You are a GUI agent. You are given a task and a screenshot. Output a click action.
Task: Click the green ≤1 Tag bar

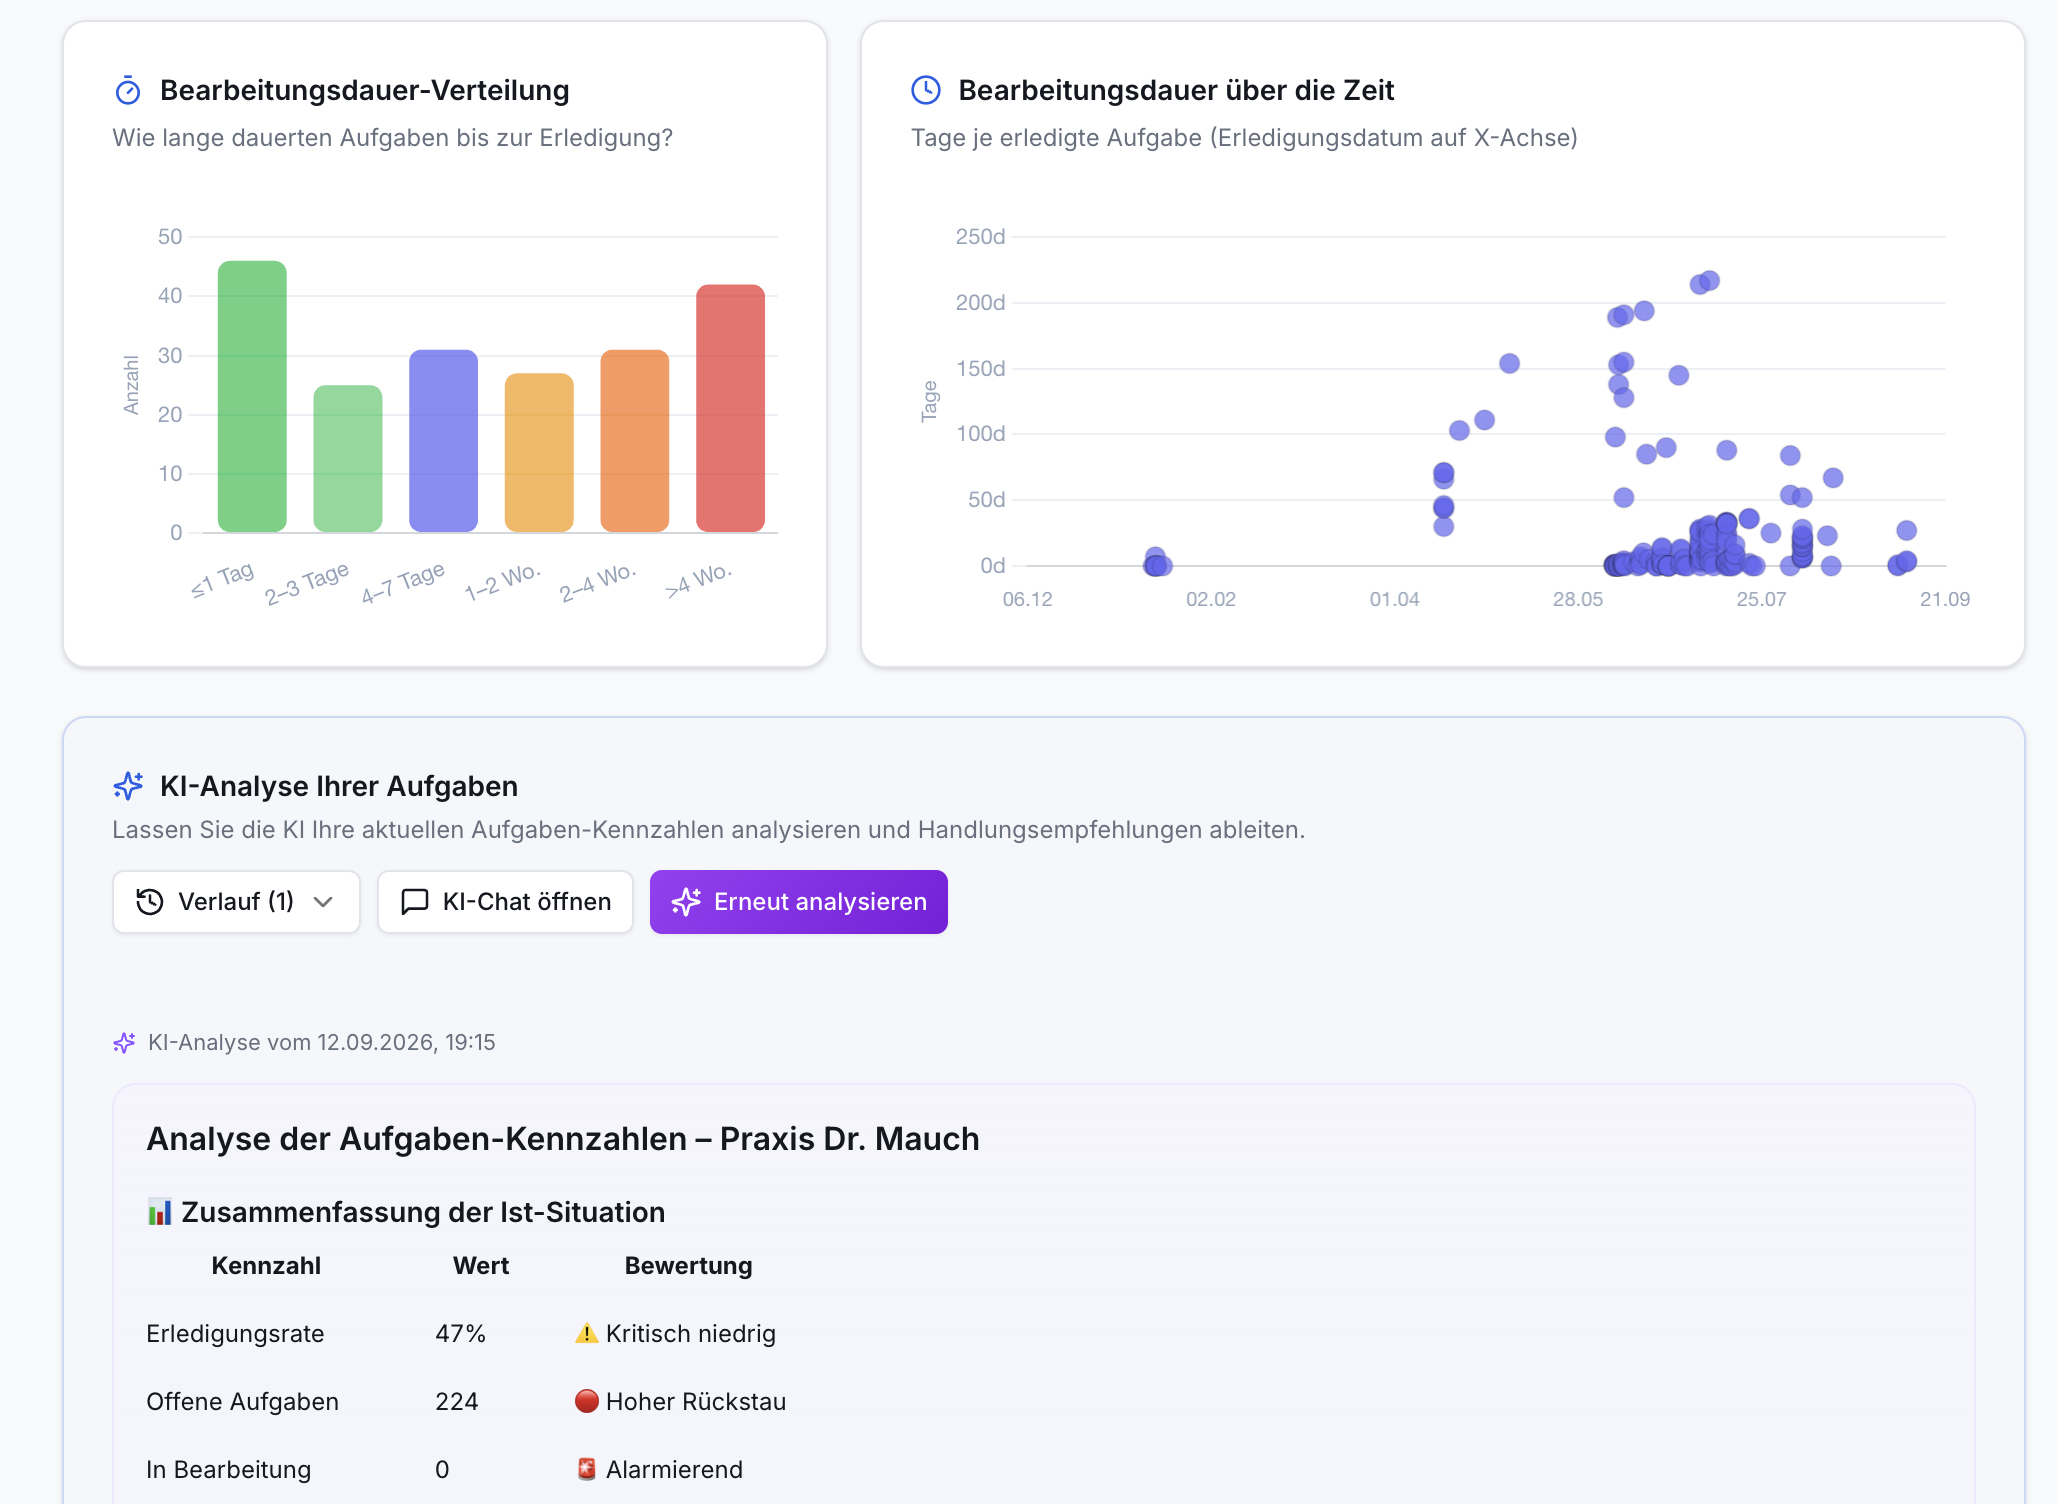pos(252,396)
